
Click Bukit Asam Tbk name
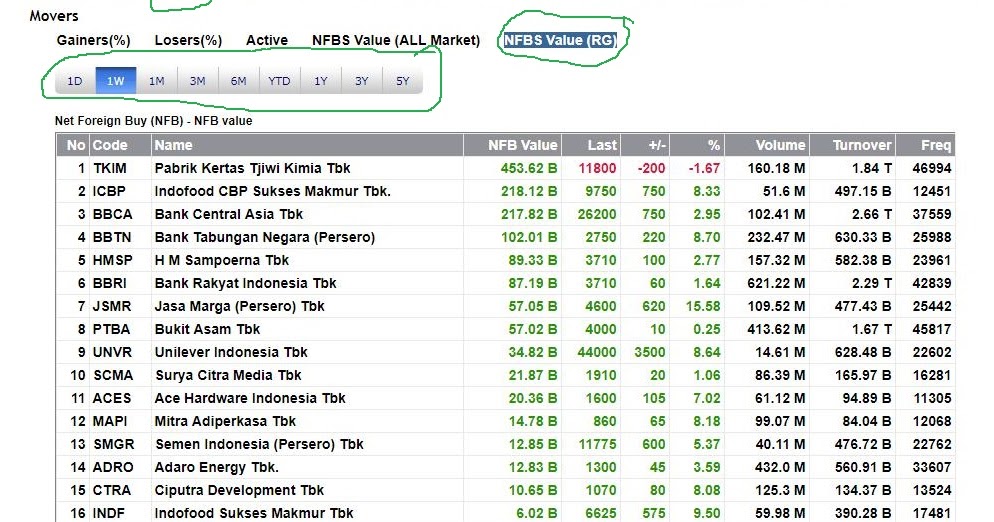[207, 329]
